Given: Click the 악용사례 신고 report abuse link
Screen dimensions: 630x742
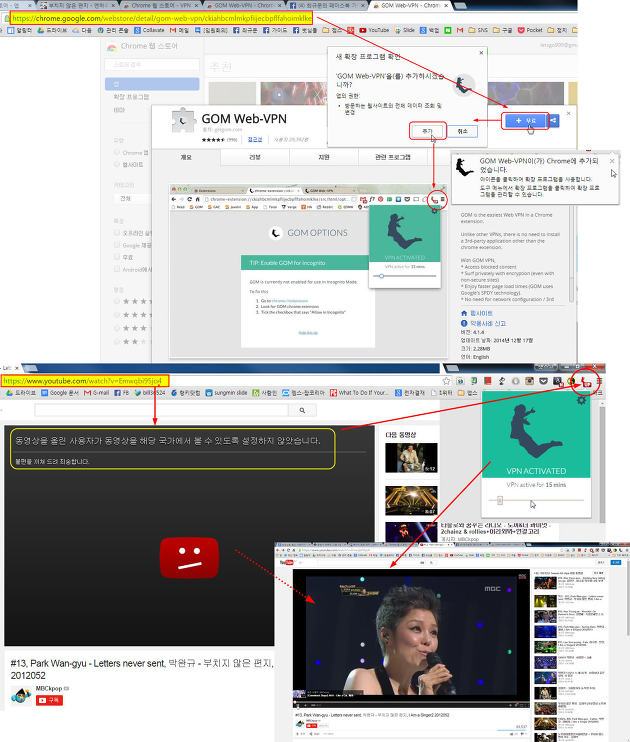Looking at the screenshot, I should (x=488, y=323).
